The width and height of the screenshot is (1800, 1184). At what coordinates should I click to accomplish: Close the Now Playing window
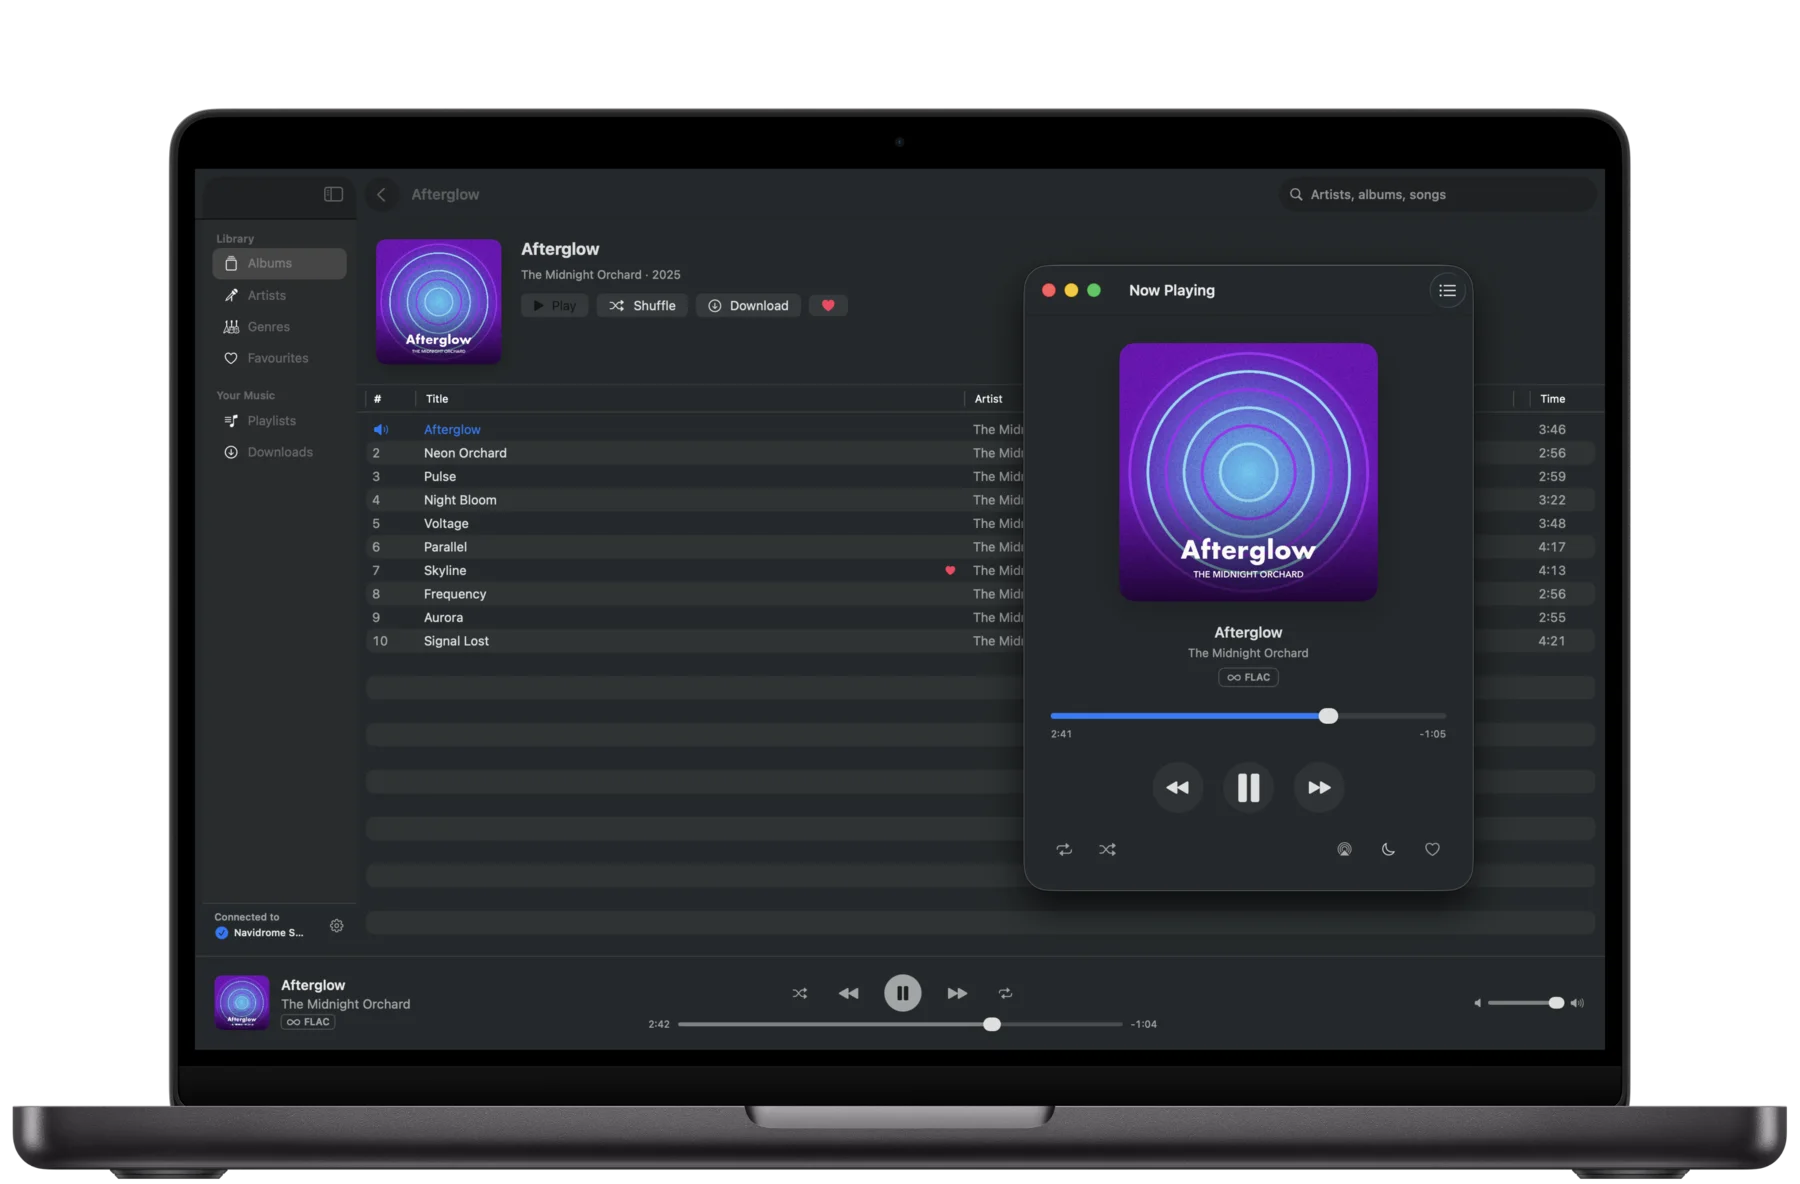point(1048,291)
